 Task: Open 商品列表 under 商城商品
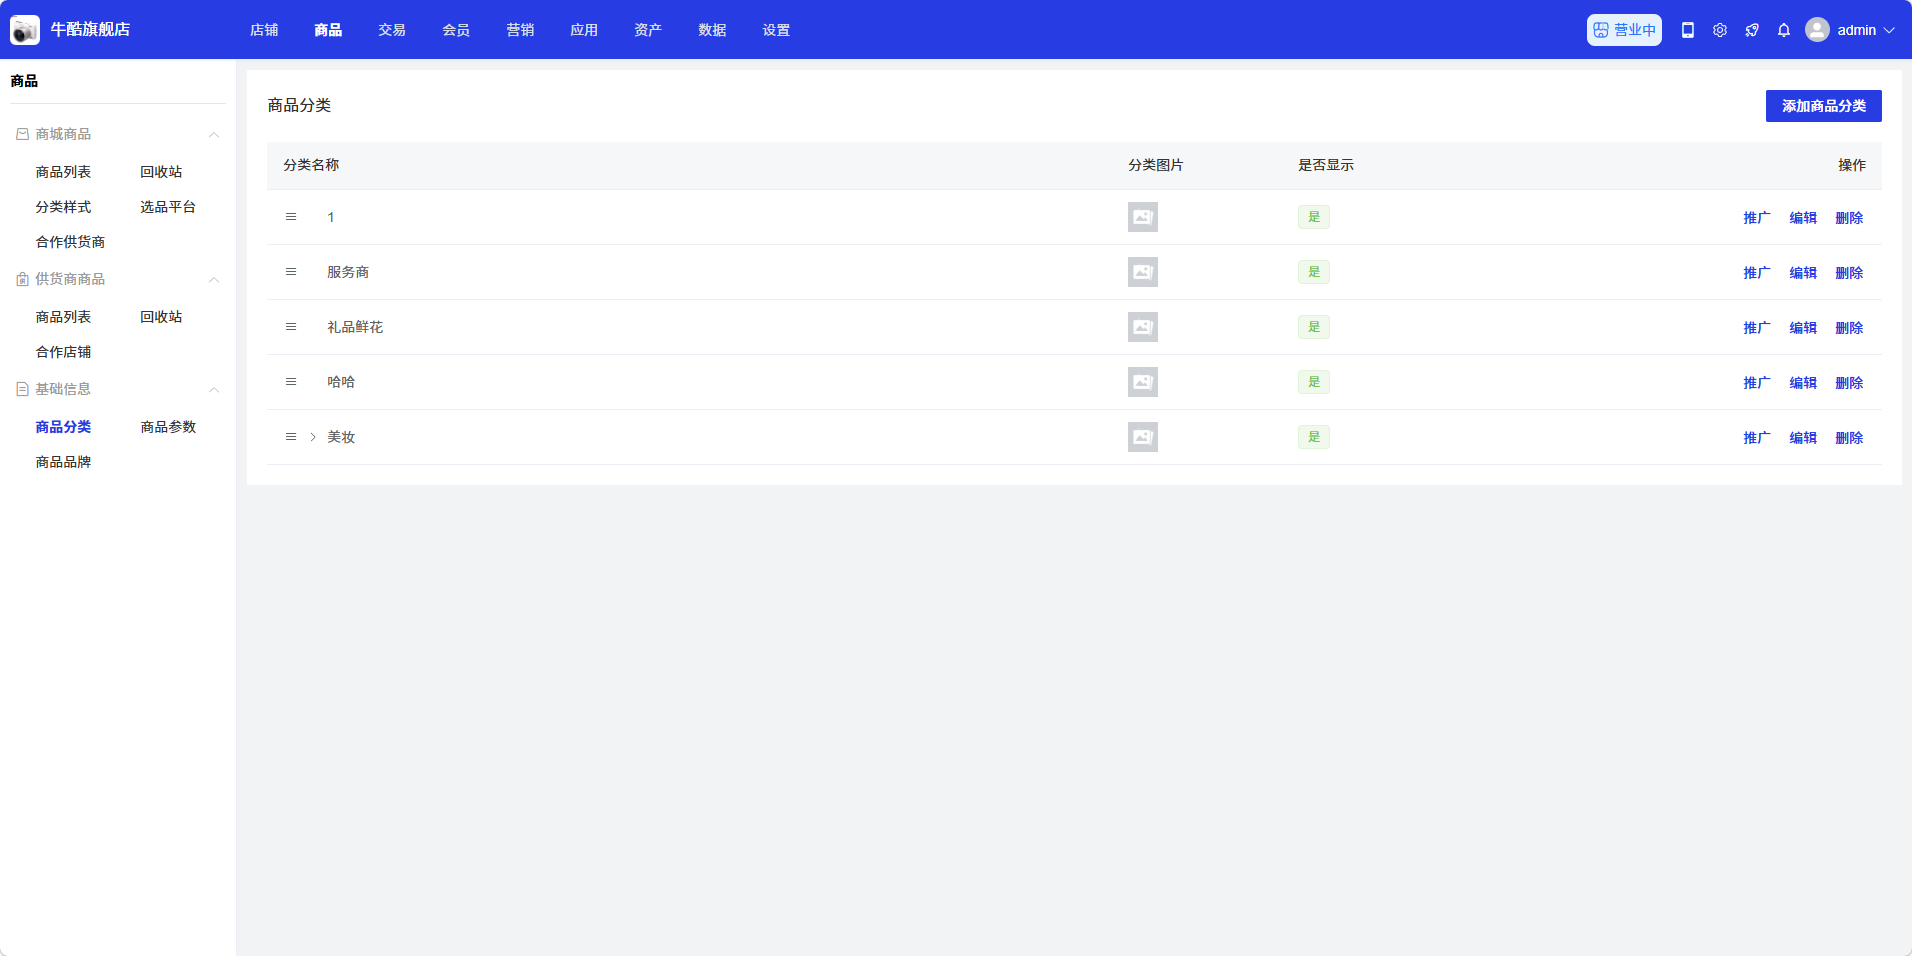point(63,172)
